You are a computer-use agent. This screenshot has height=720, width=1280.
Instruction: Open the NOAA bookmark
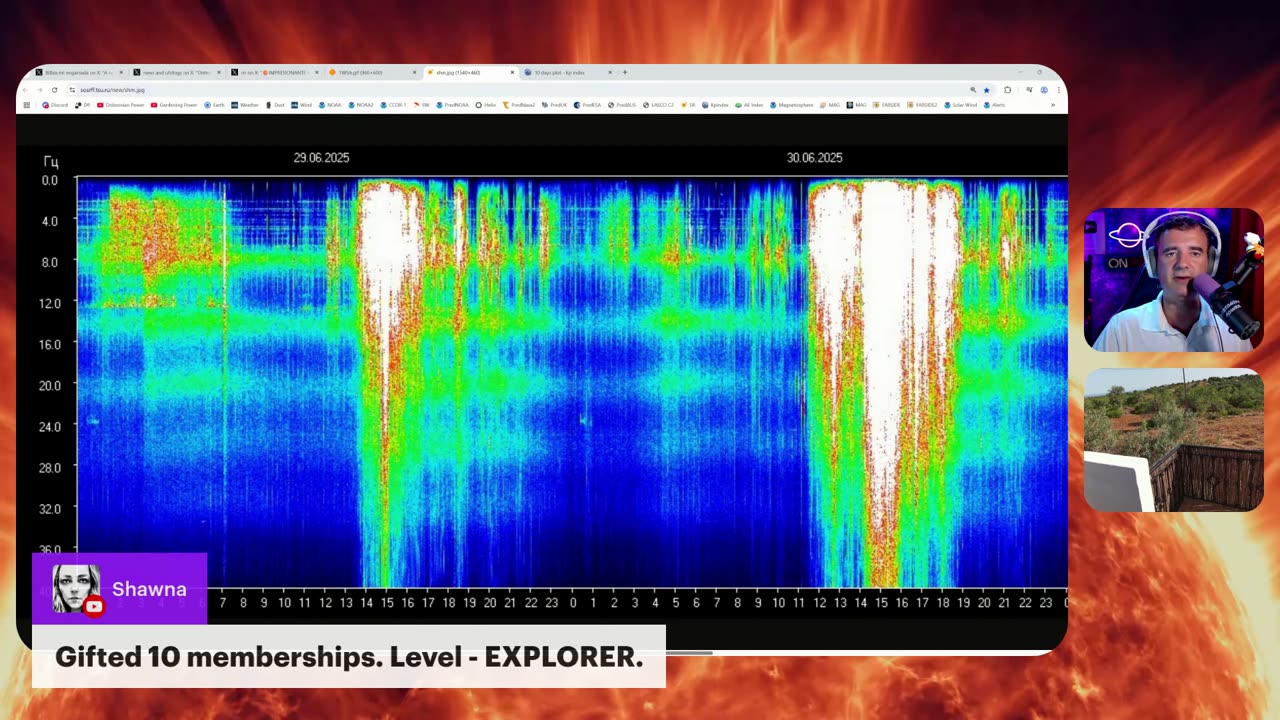point(330,104)
